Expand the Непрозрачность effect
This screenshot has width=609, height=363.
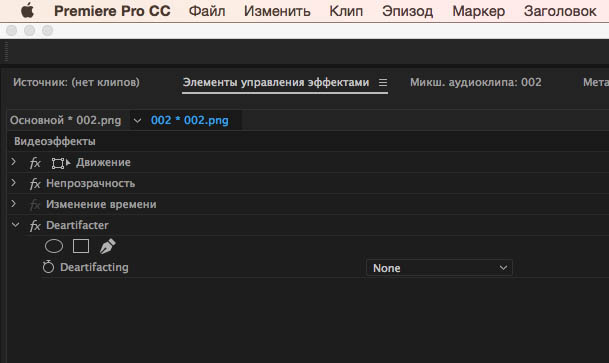13,182
